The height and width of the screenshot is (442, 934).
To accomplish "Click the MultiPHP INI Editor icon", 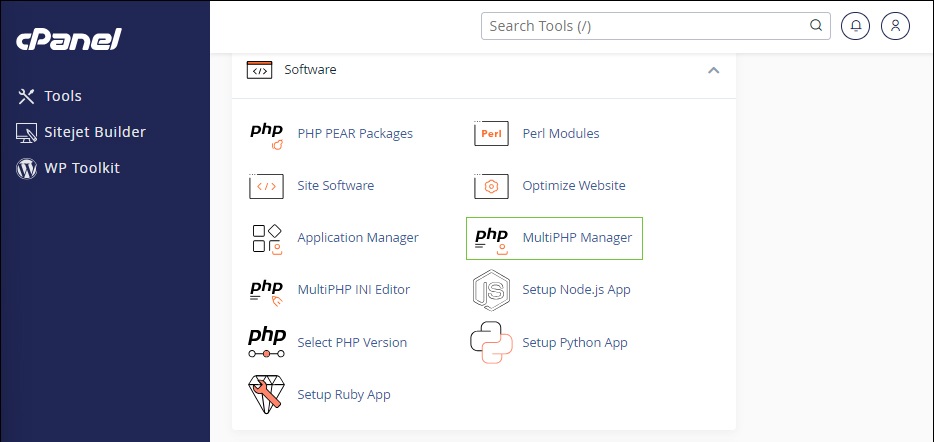I will (x=266, y=292).
